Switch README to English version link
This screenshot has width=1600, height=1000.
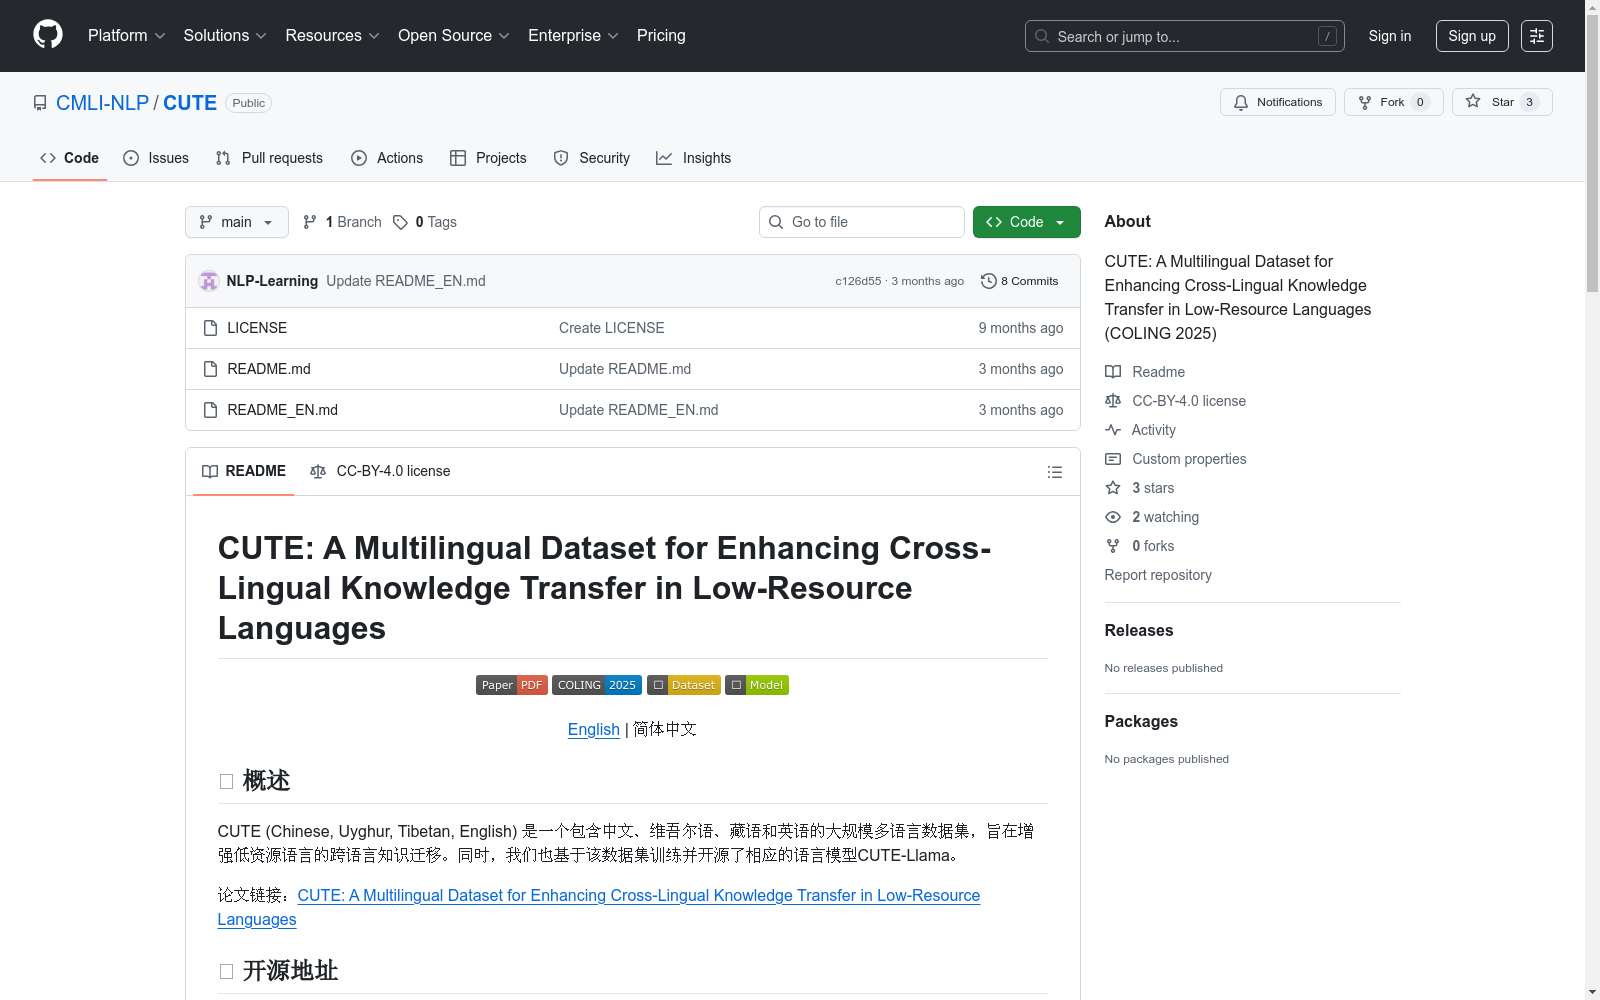click(x=594, y=729)
